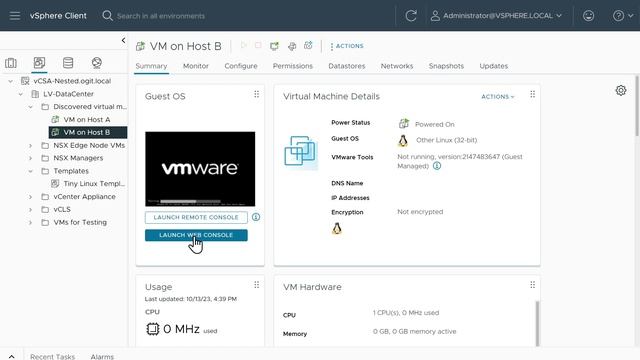Switch to Hosts and Clusters inventory view
Image resolution: width=640 pixels, height=360 pixels.
11,63
